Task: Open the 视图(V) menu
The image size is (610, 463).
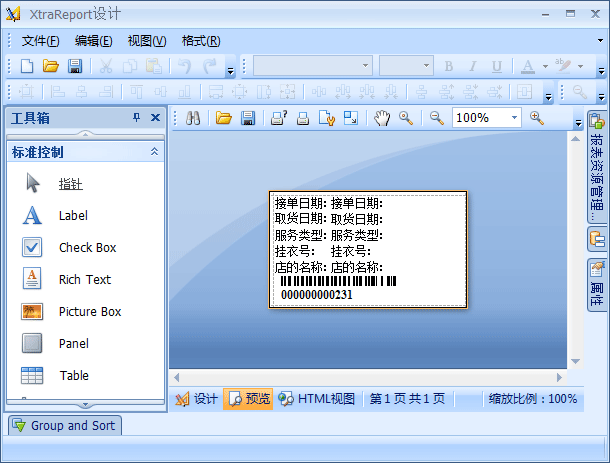Action: (x=147, y=41)
